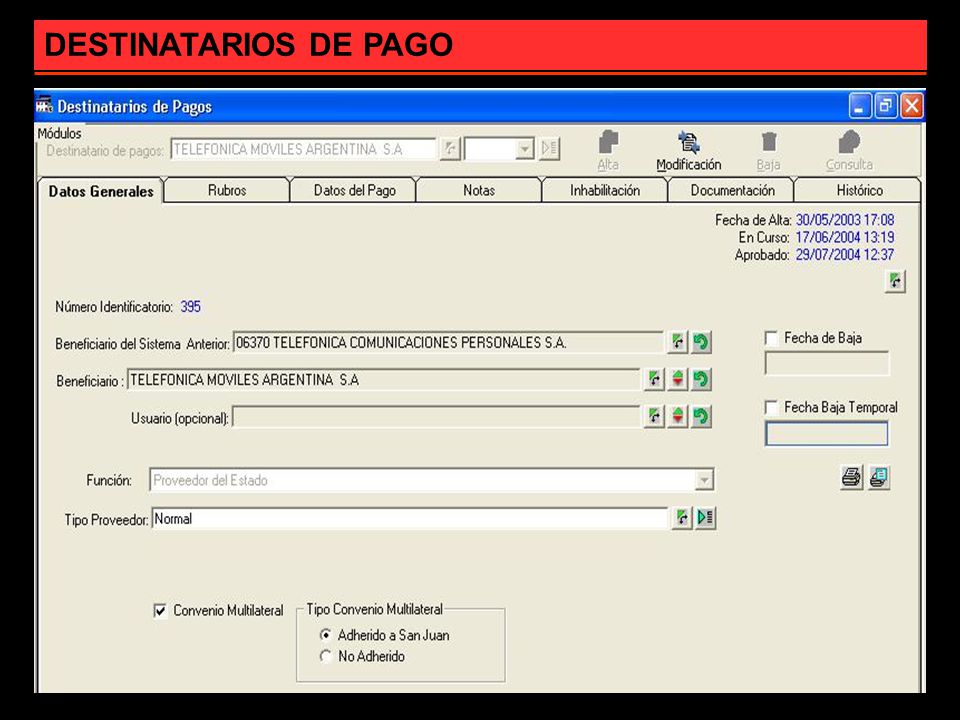
Task: Open the Notas tab
Action: (x=479, y=190)
